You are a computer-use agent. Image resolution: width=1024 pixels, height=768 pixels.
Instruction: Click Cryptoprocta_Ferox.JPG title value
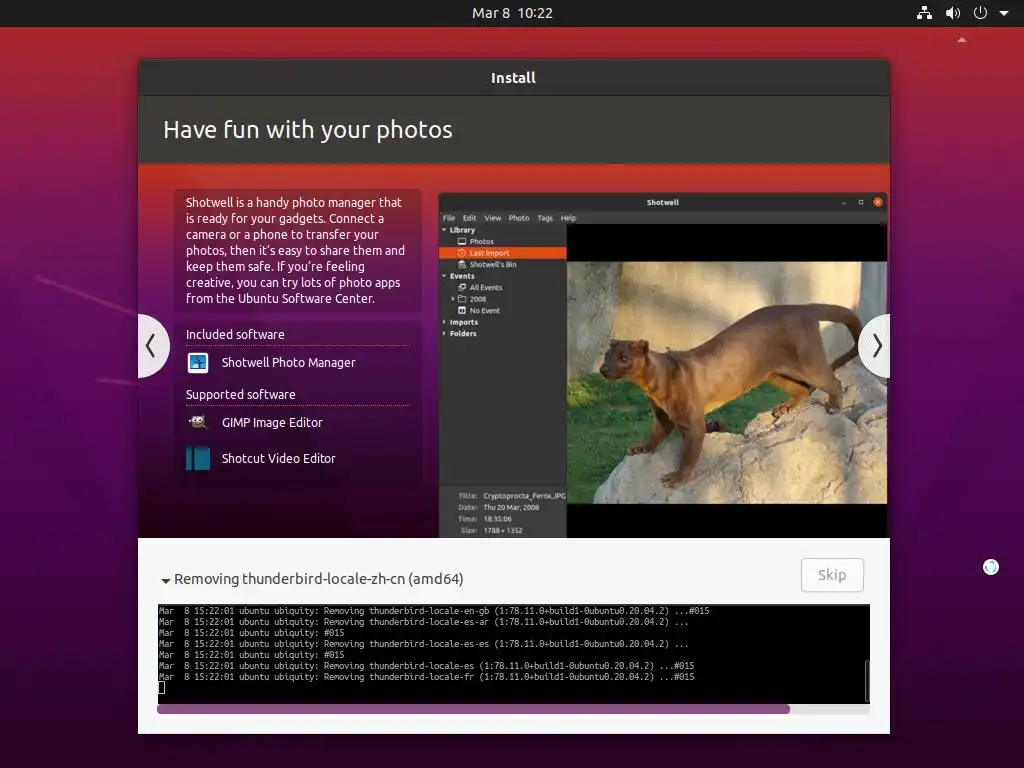pyautogui.click(x=524, y=496)
